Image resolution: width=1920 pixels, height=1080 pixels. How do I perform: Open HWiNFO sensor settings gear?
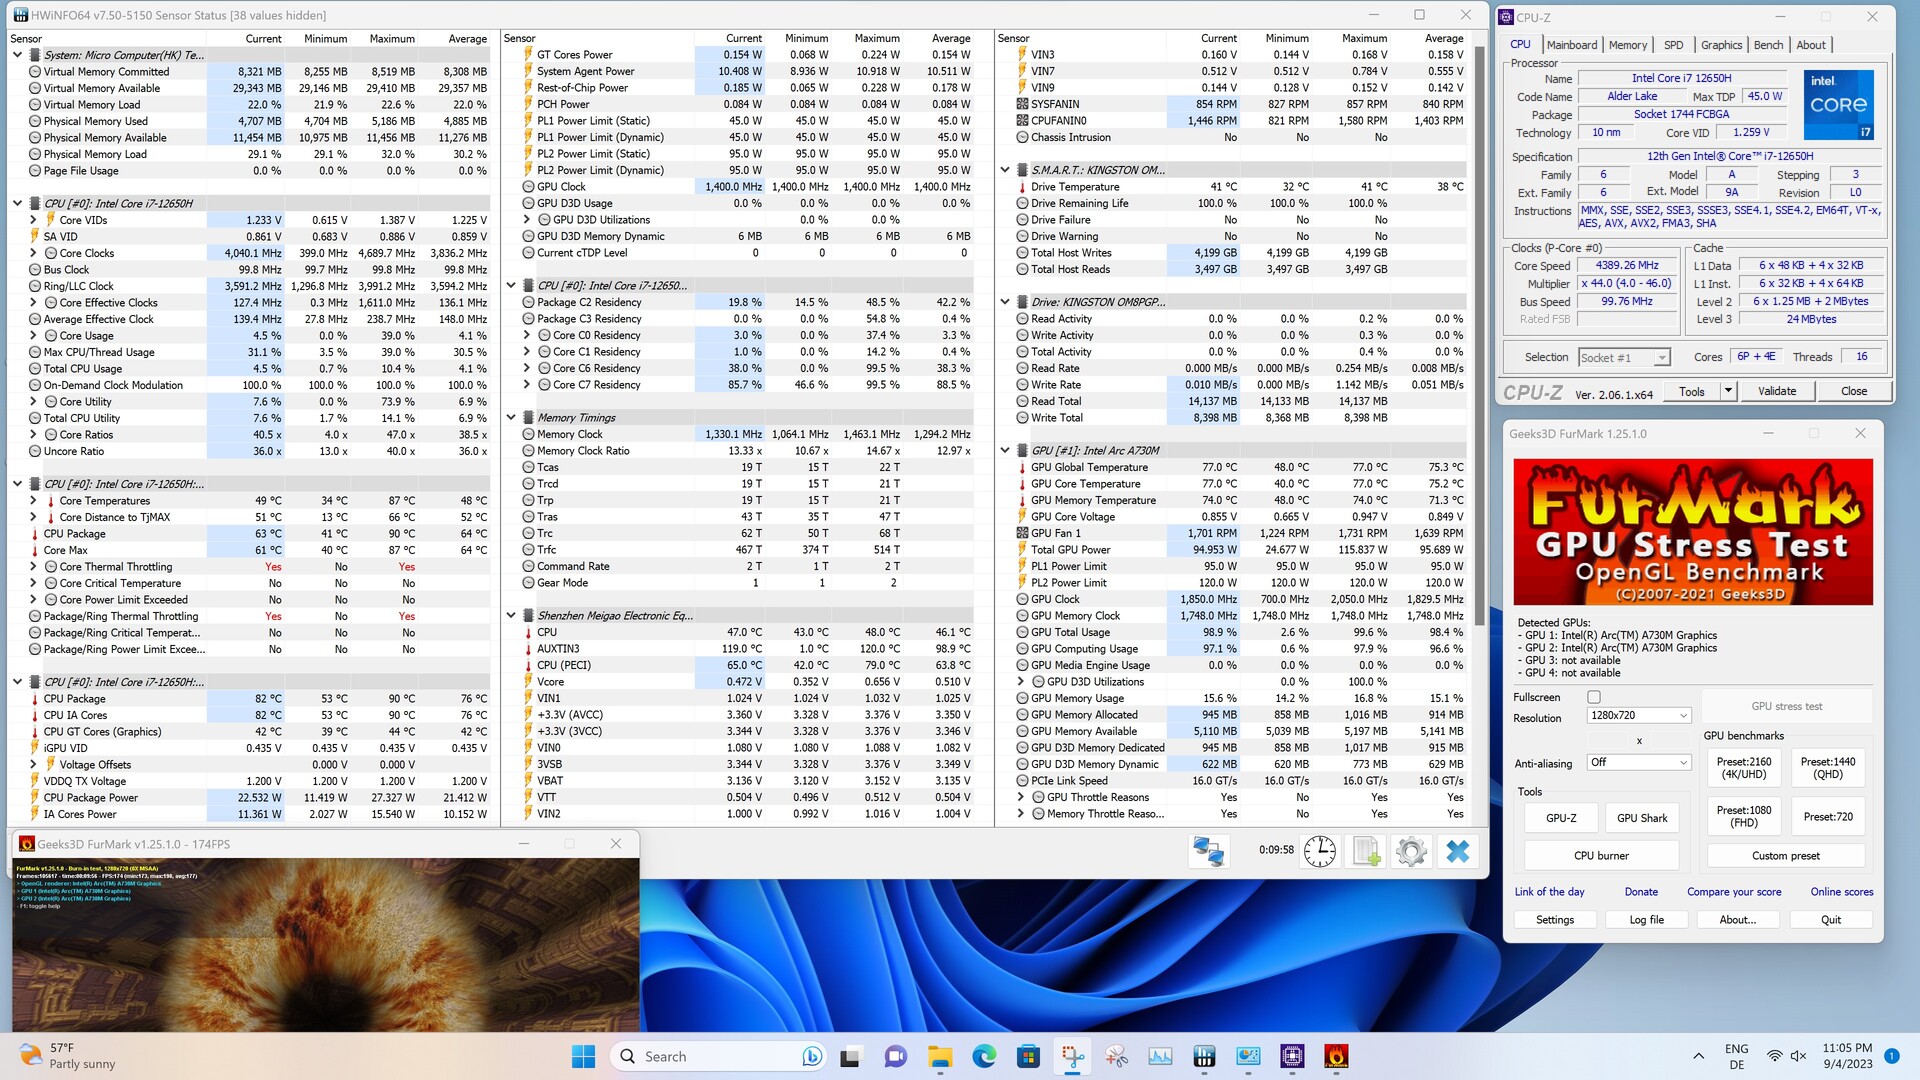pos(1411,851)
